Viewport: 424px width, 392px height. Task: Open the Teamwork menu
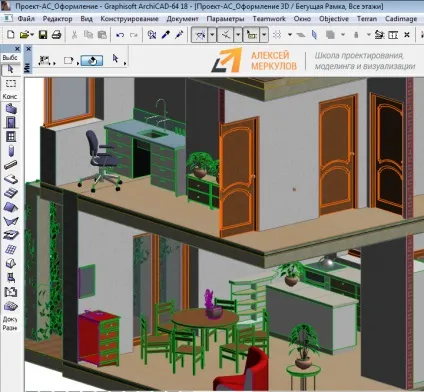[269, 19]
